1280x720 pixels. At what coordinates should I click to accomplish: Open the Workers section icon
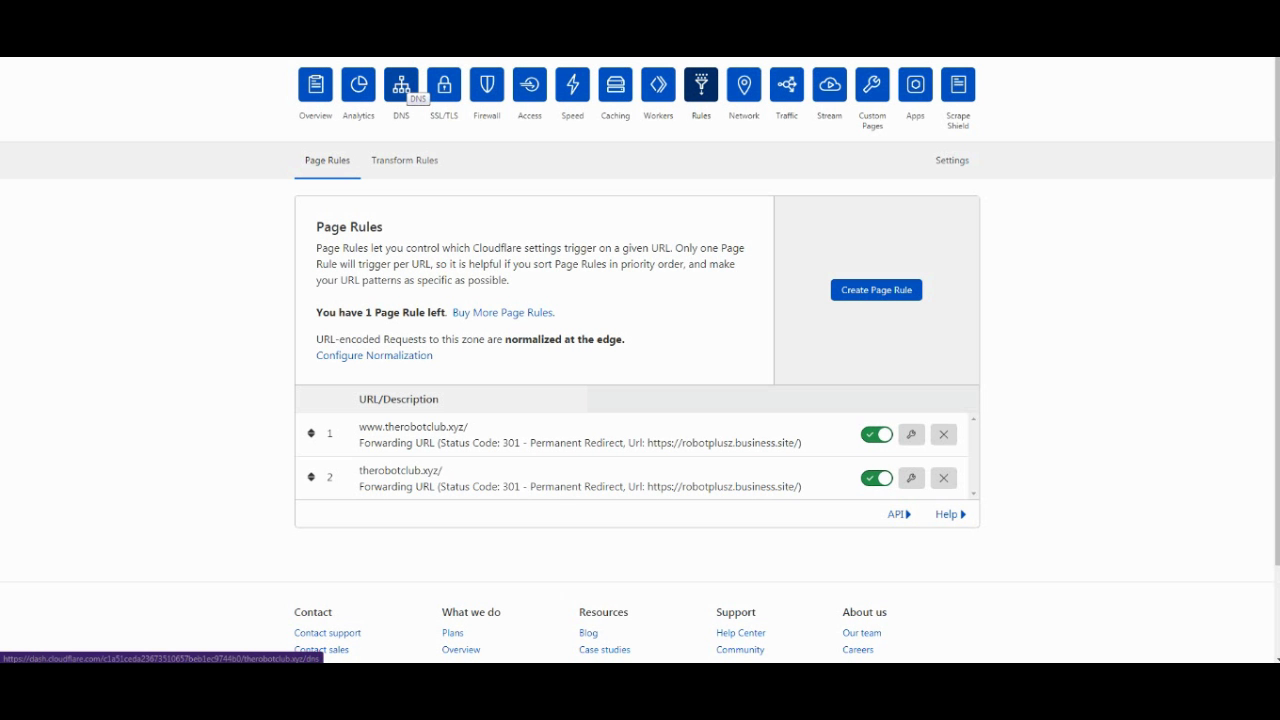click(658, 85)
